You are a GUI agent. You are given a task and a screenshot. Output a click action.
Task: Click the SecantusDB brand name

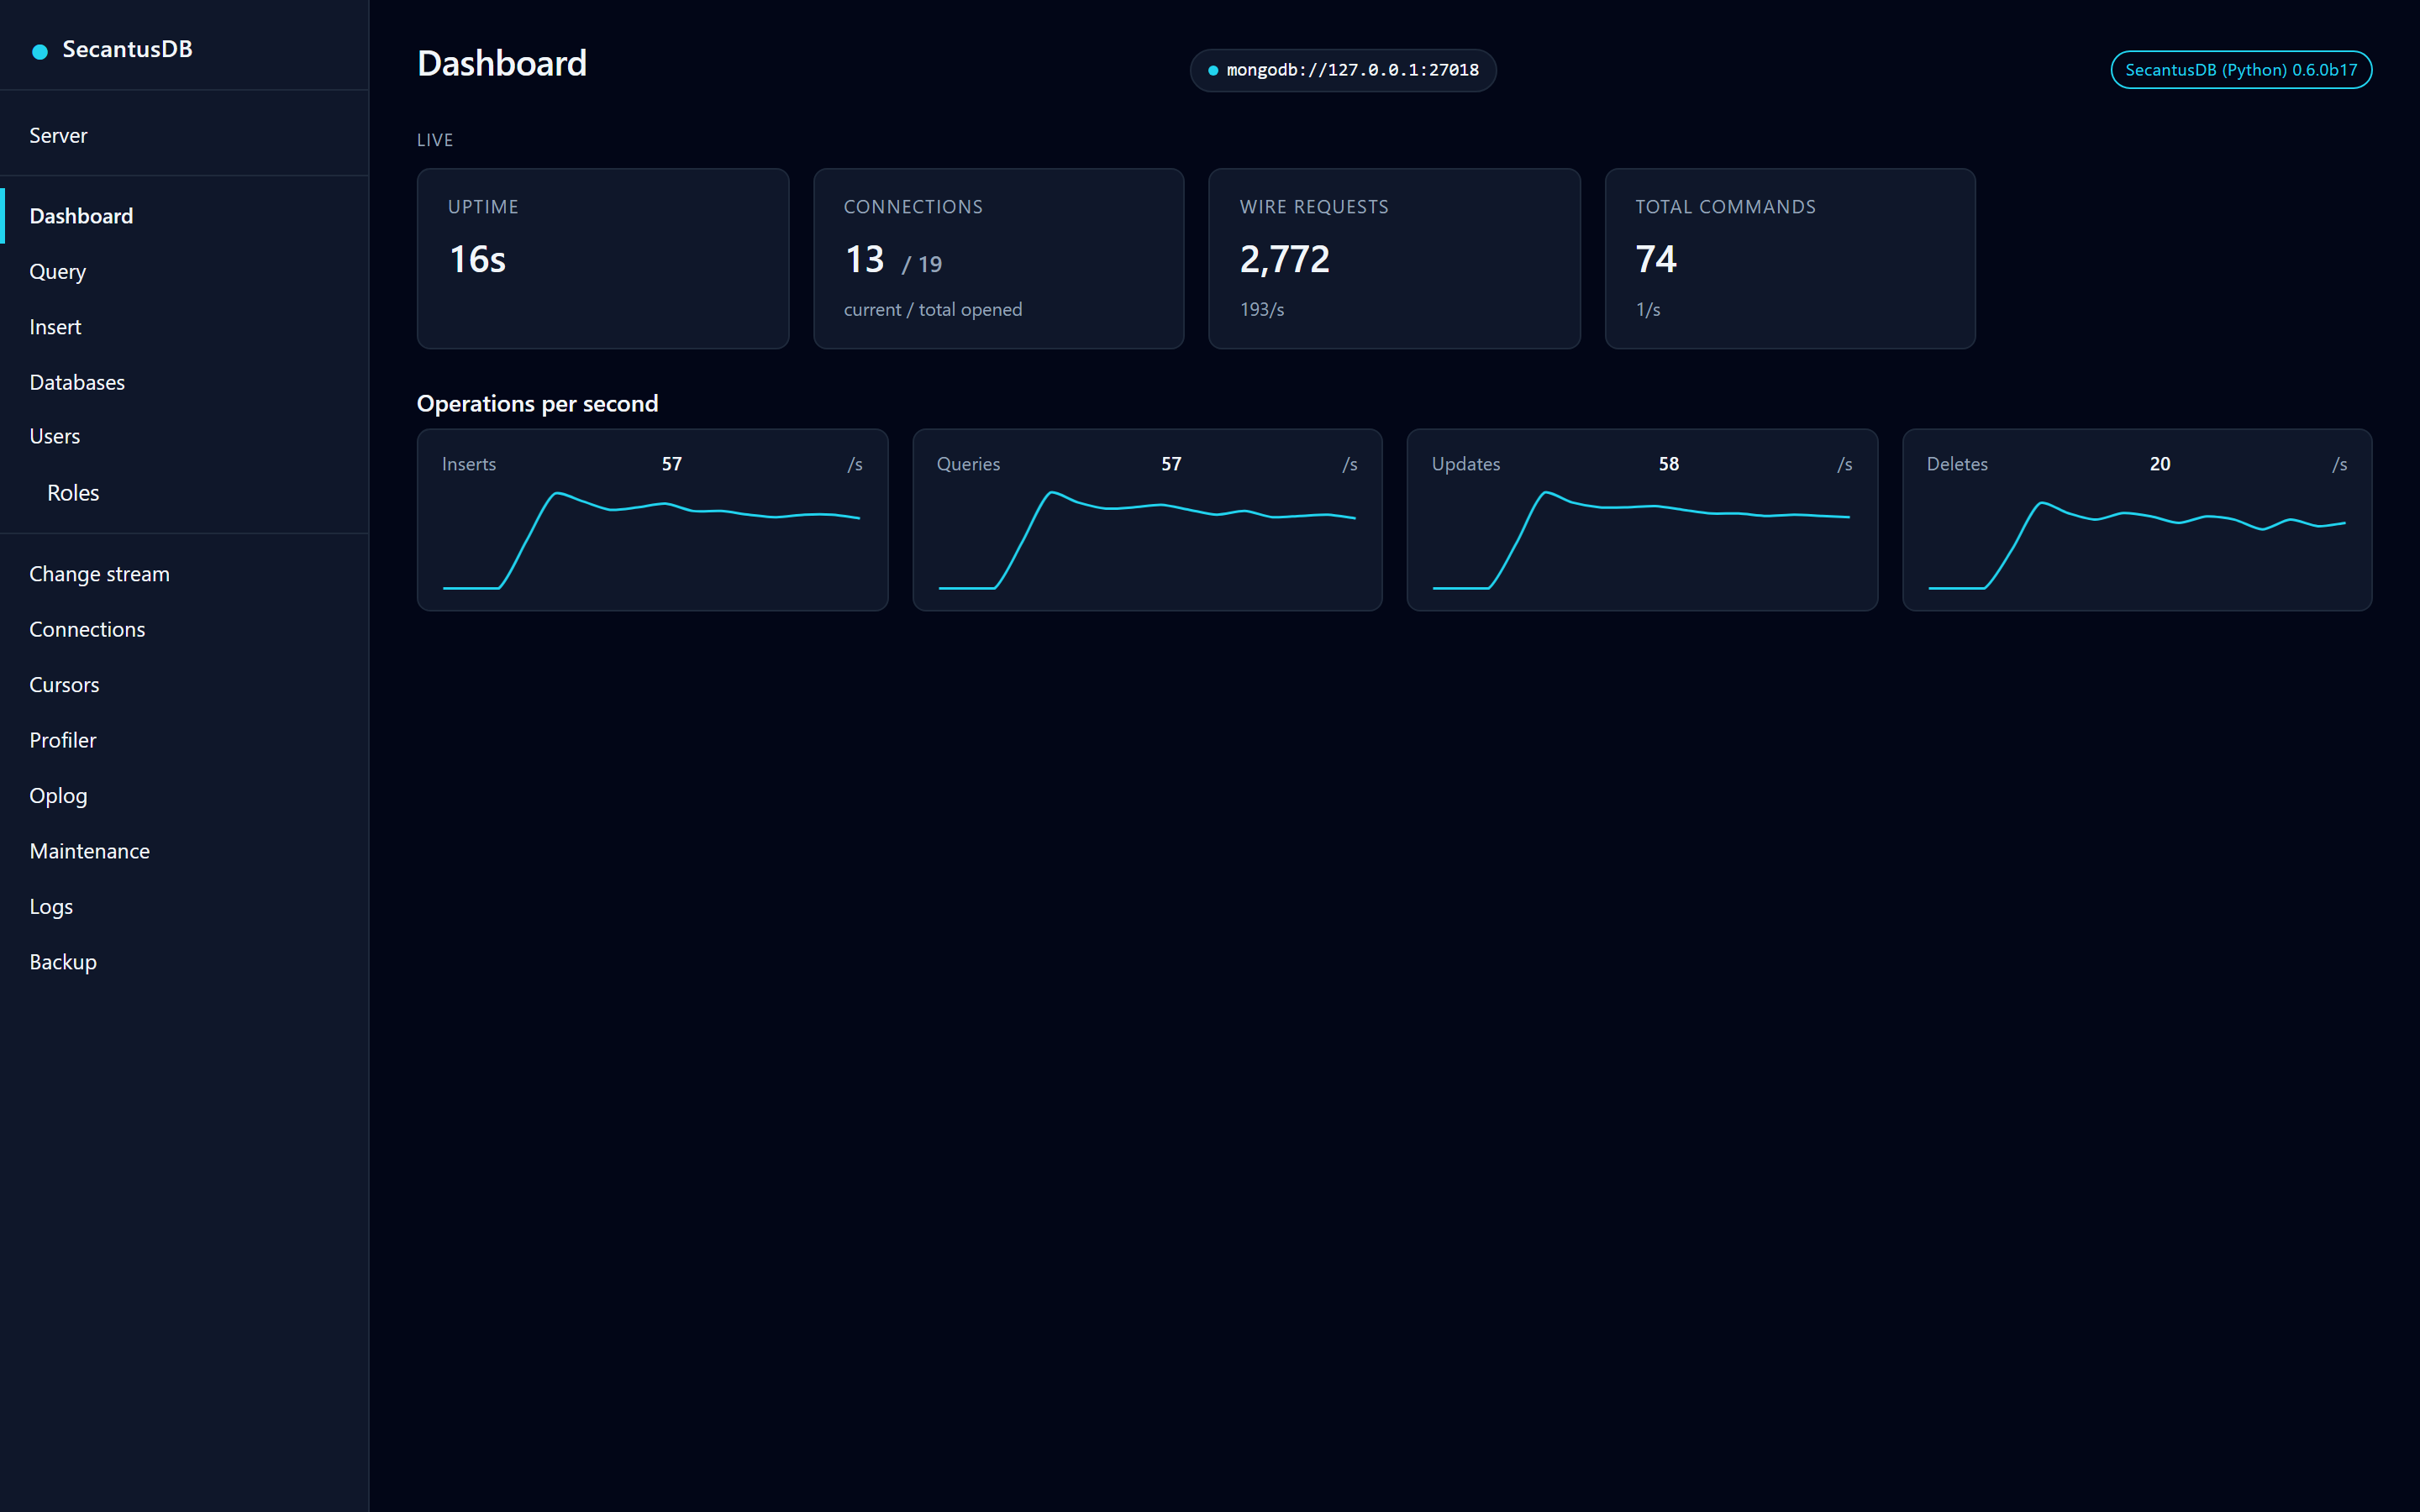(127, 49)
